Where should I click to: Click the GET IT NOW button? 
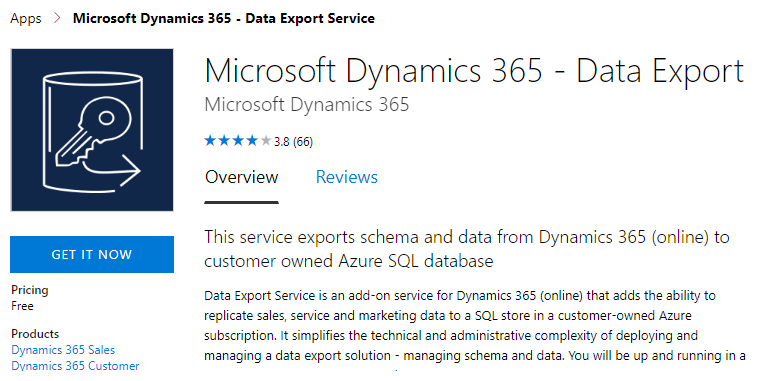tap(92, 254)
